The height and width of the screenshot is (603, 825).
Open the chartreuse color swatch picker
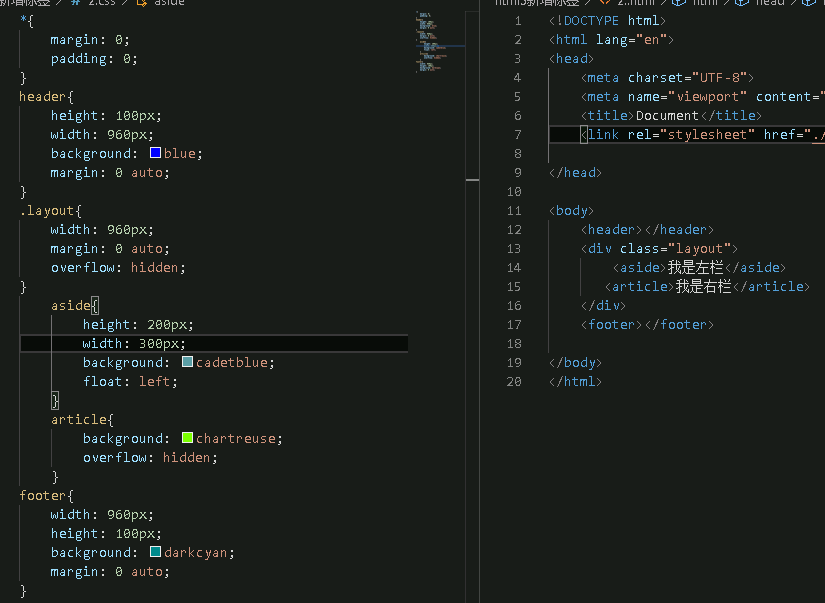tap(187, 437)
